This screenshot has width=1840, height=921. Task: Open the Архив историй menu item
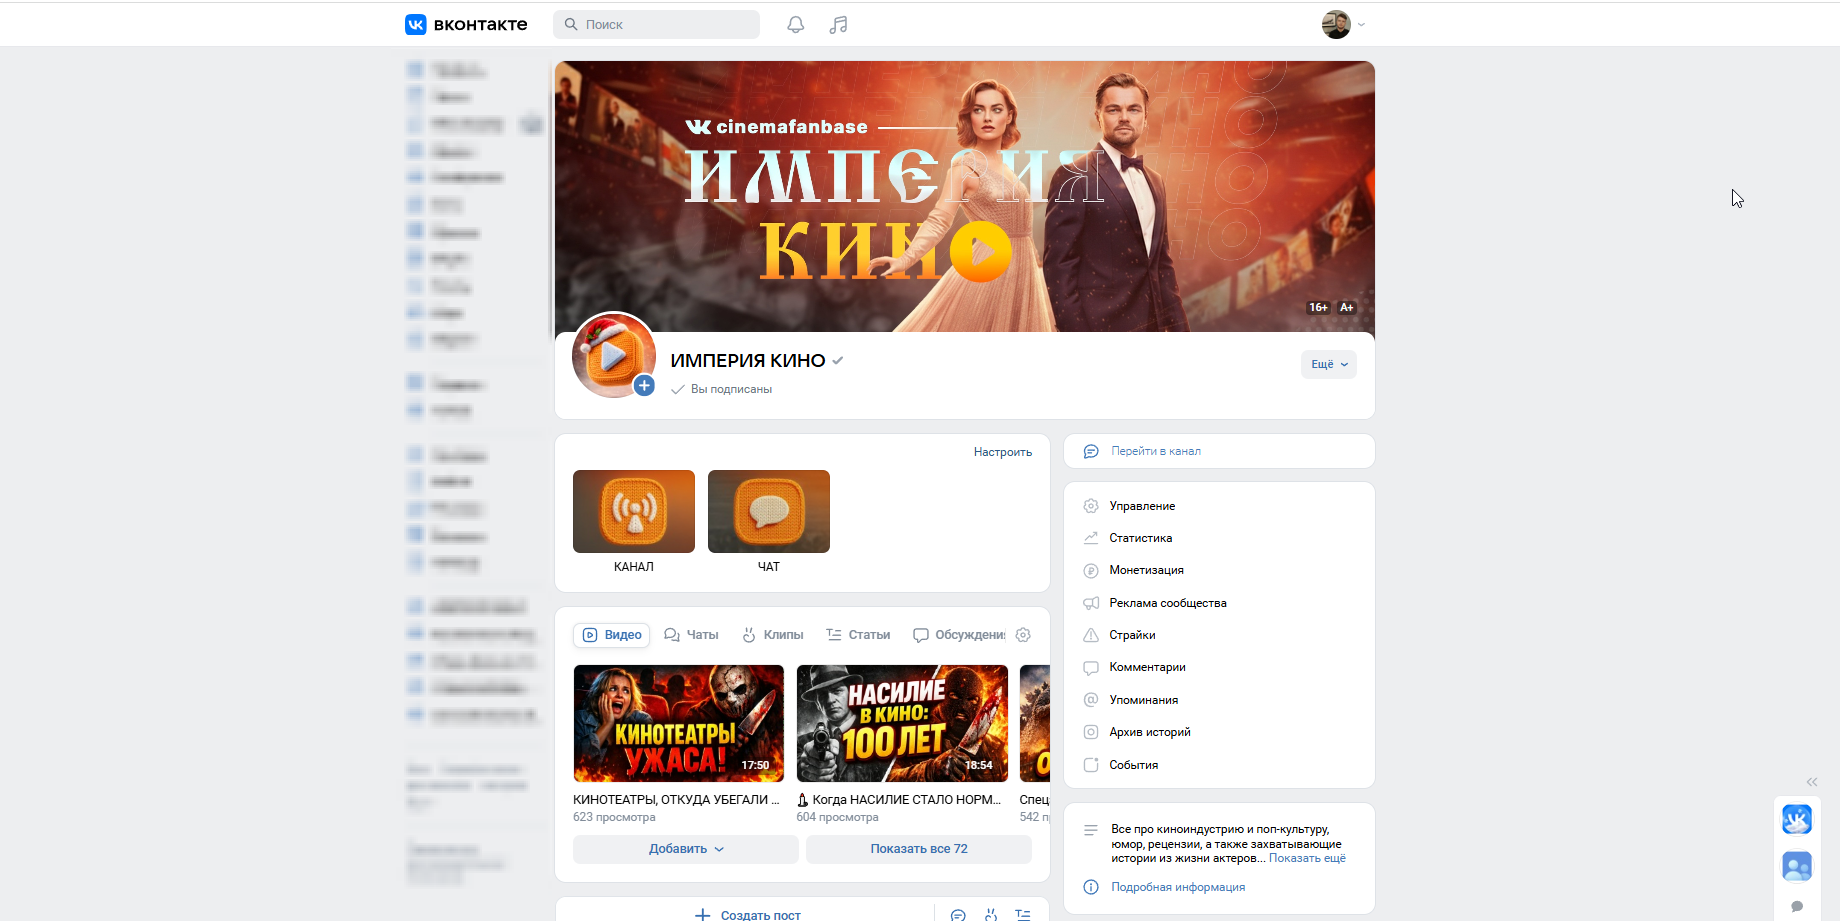1219,732
